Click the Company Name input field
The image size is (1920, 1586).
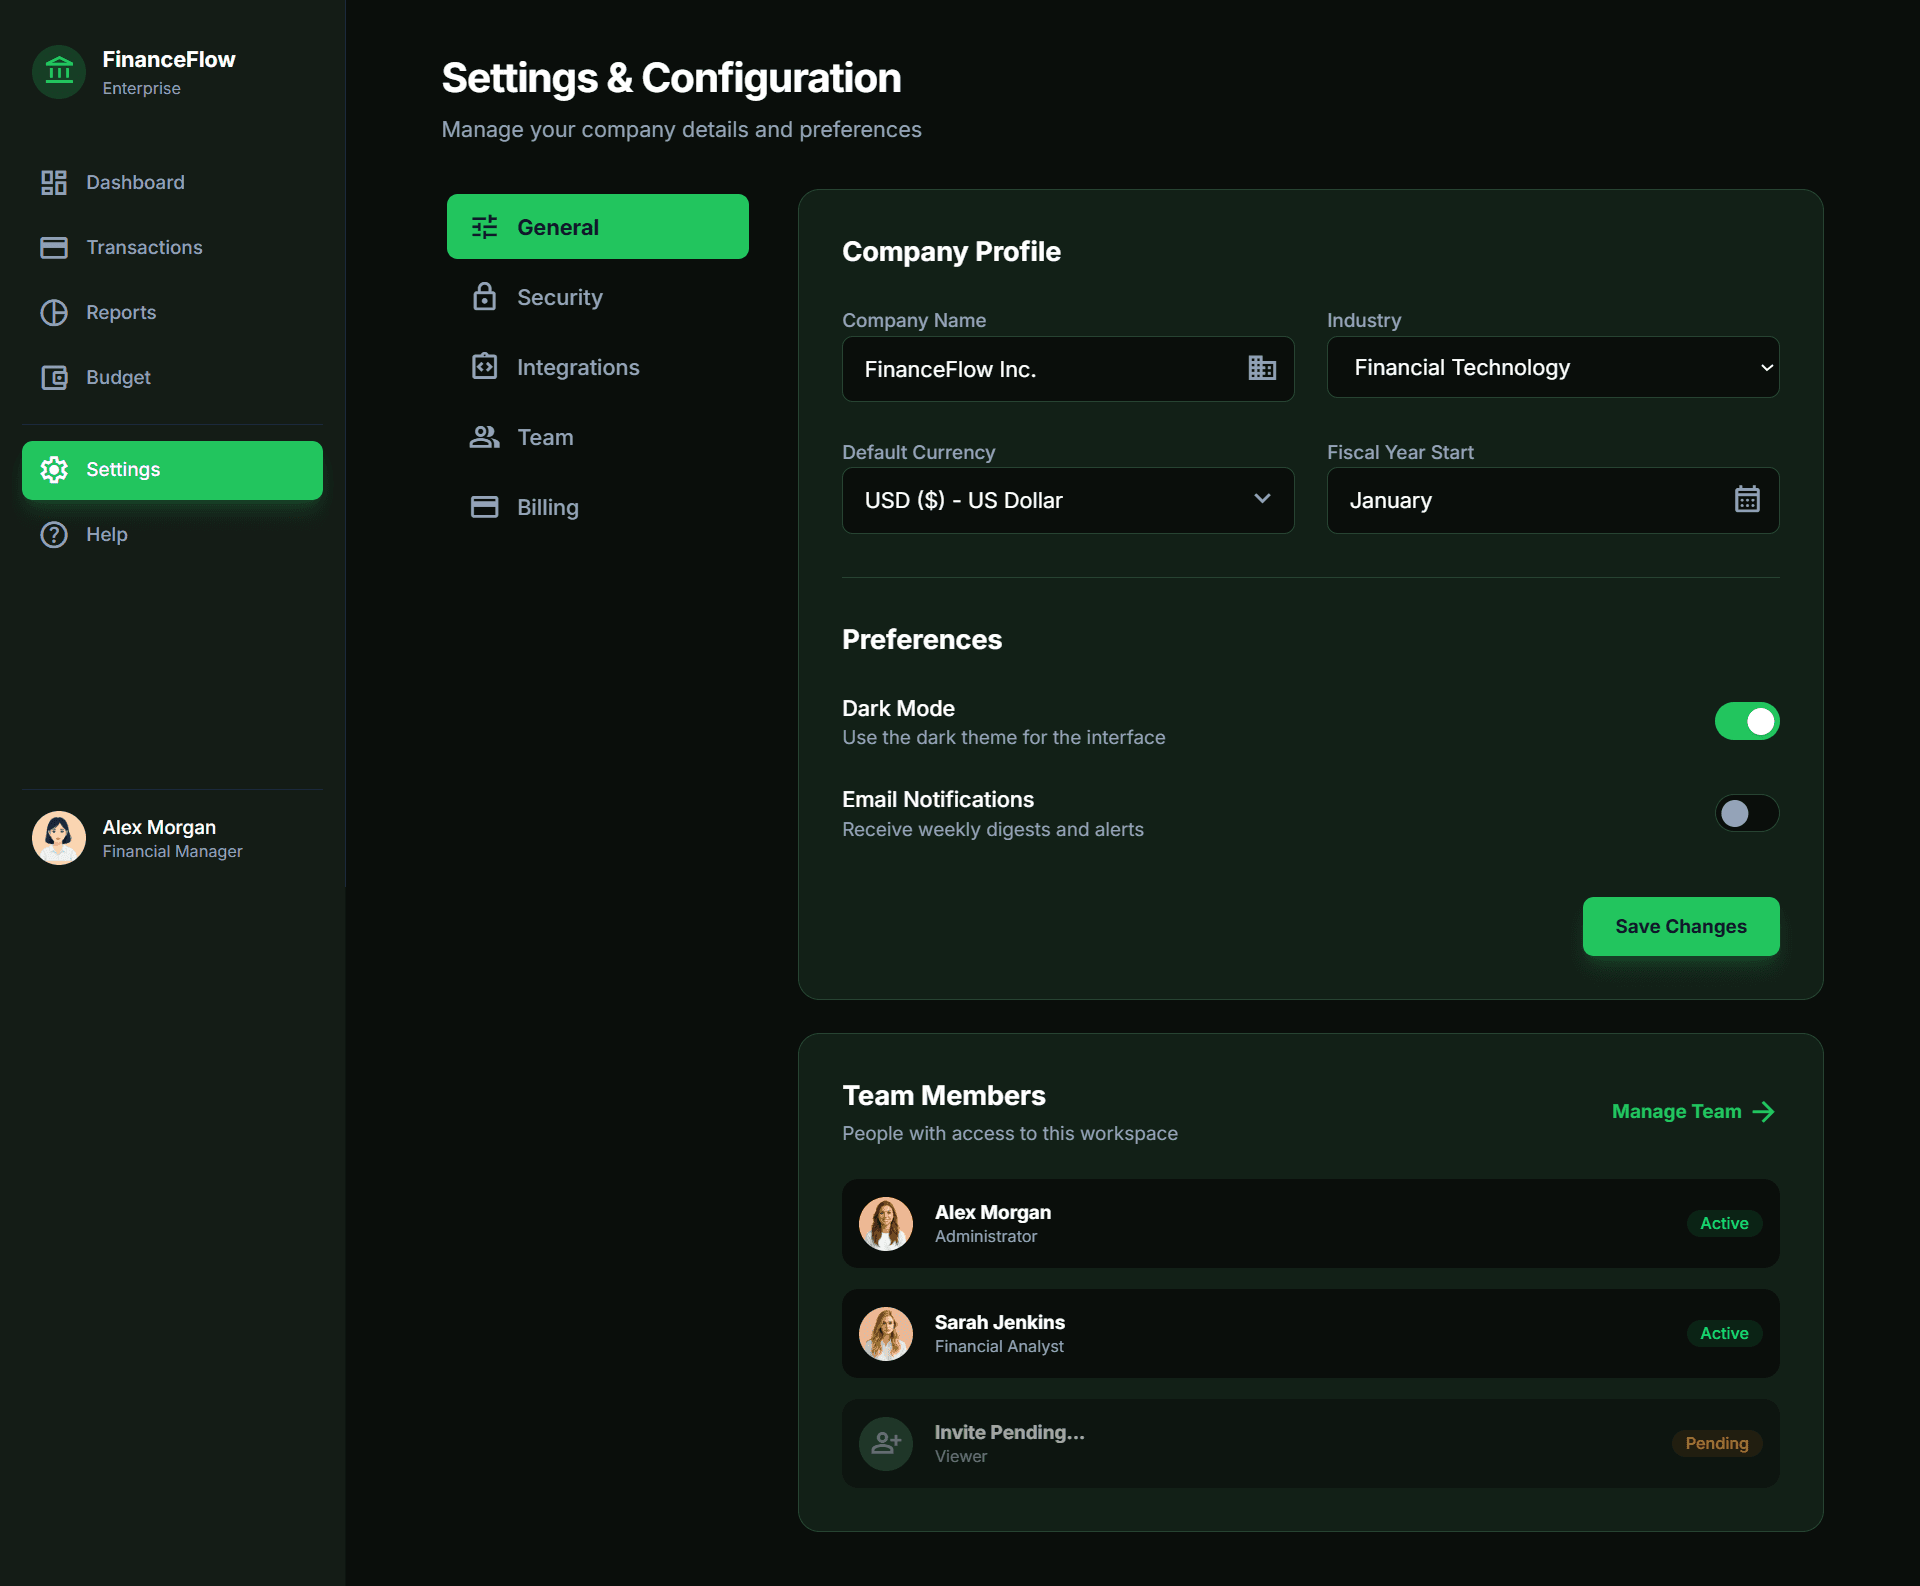pos(1040,369)
